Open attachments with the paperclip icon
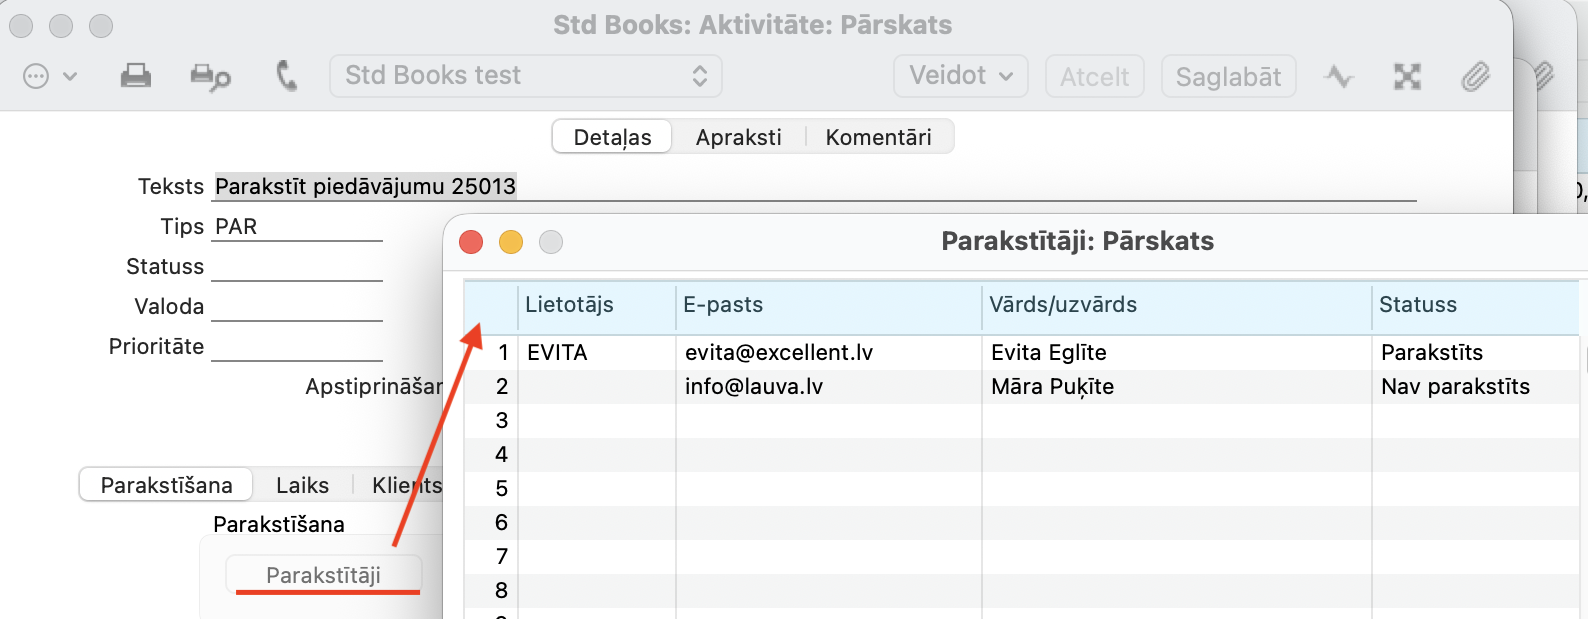The width and height of the screenshot is (1588, 619). pos(1475,76)
